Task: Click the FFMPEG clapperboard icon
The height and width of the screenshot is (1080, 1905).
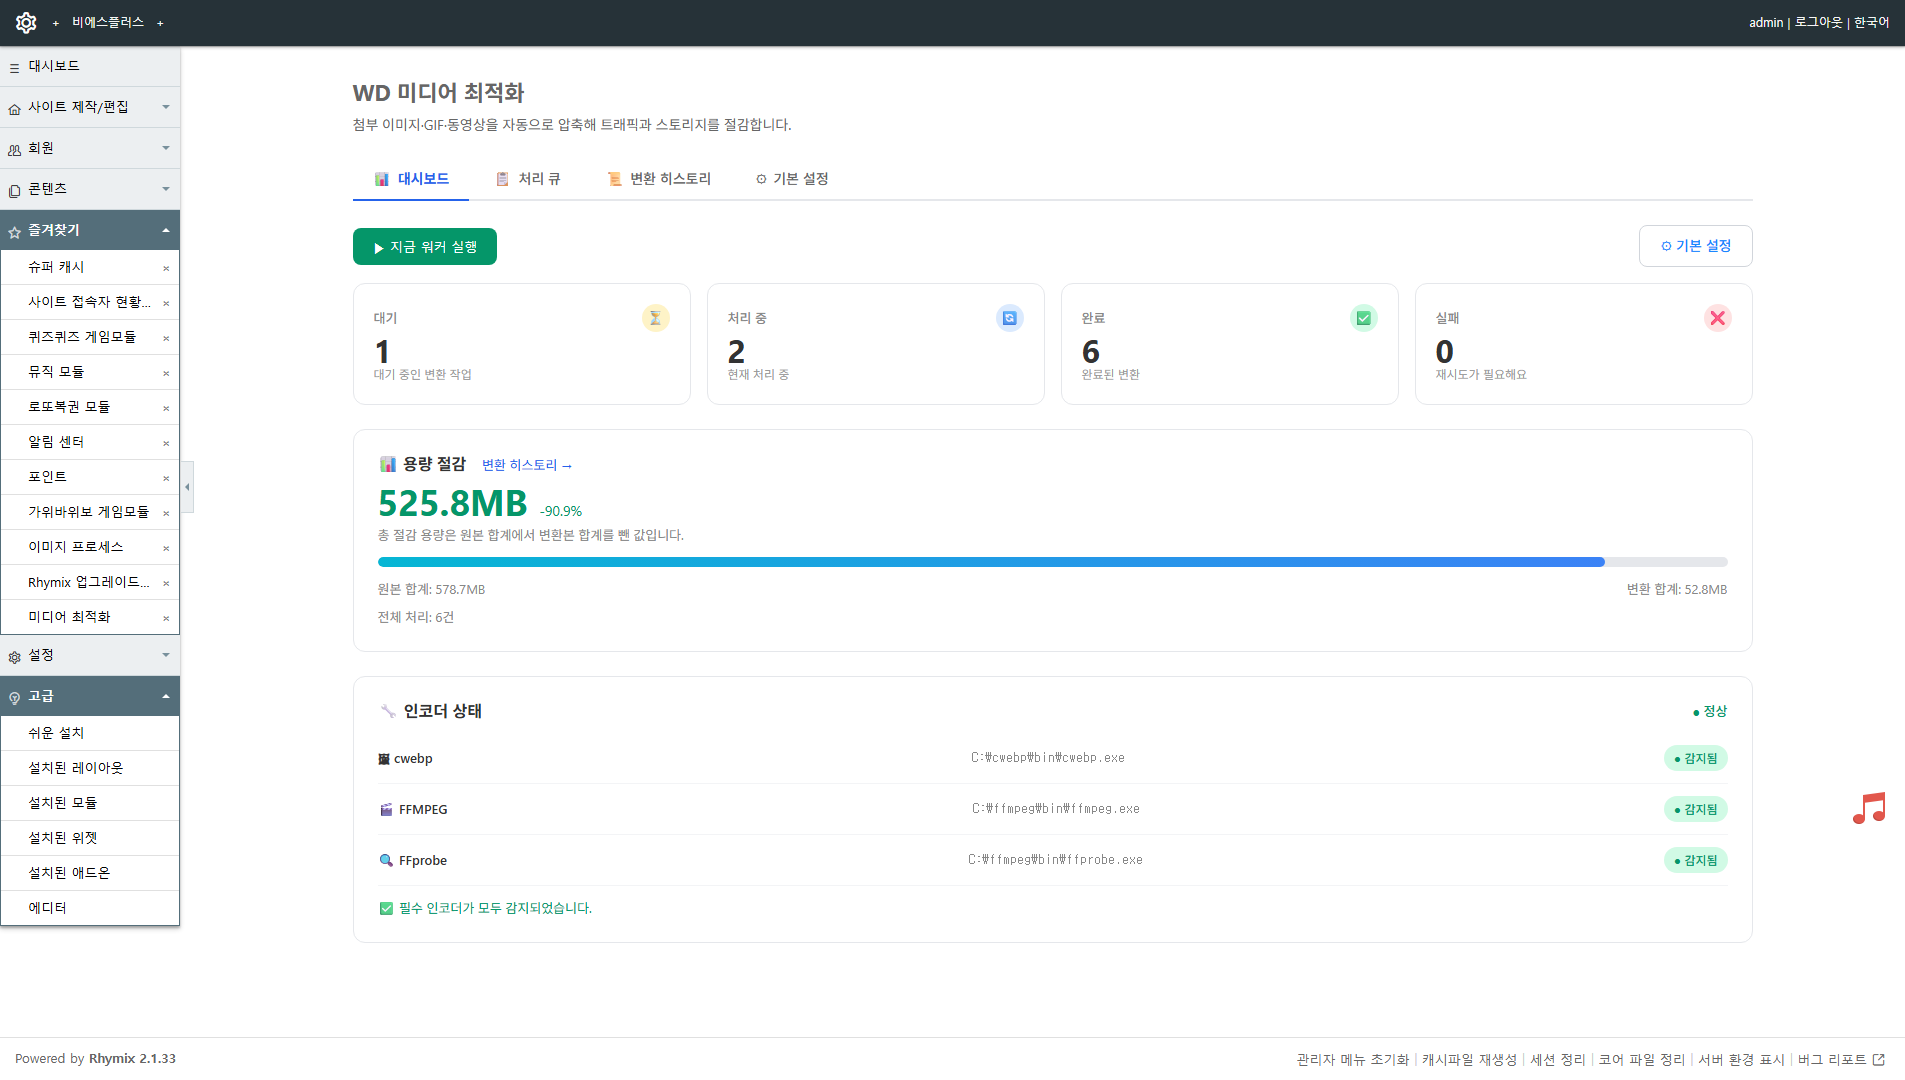Action: coord(386,810)
